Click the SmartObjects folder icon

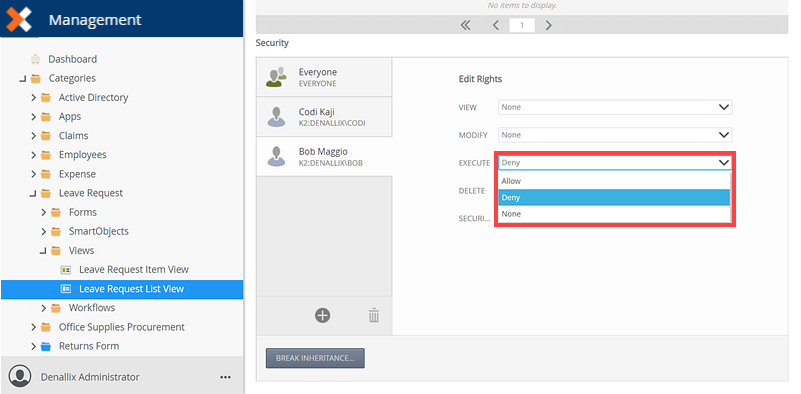[x=56, y=232]
